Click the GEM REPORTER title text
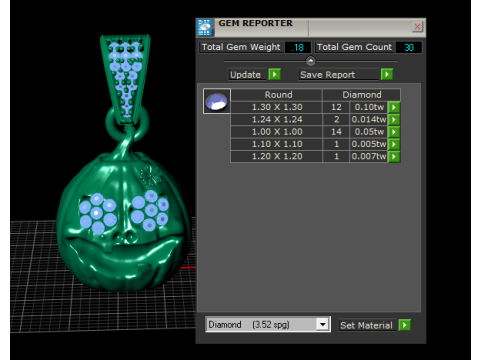This screenshot has width=480, height=360. pyautogui.click(x=256, y=23)
